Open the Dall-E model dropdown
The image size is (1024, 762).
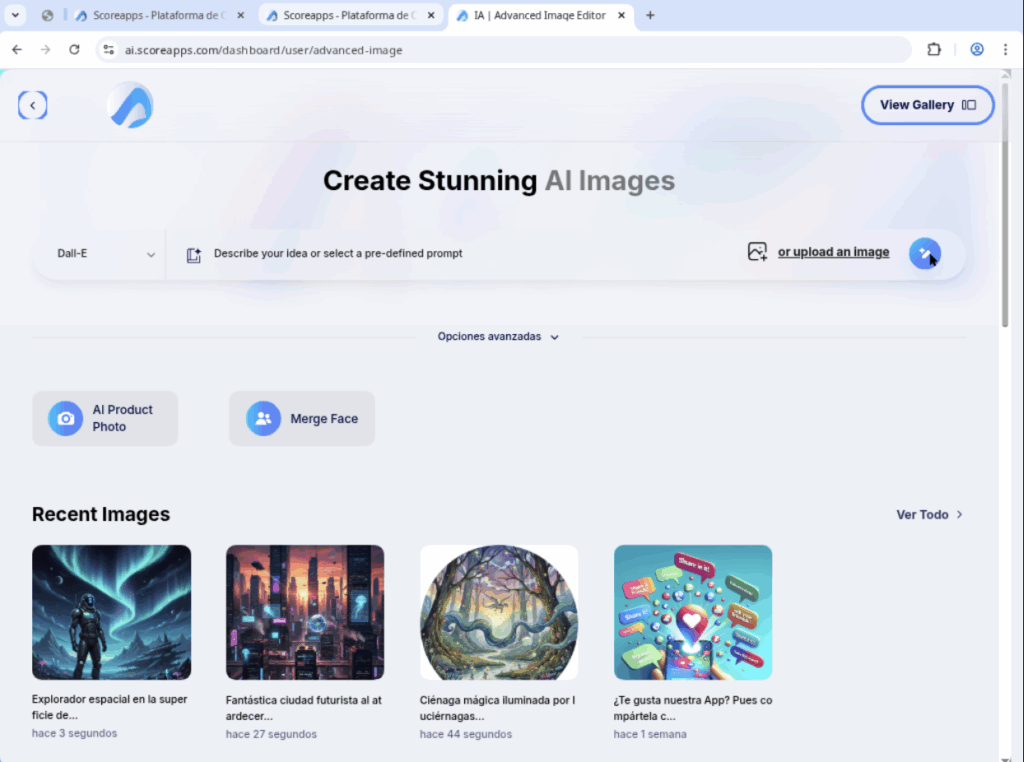106,254
